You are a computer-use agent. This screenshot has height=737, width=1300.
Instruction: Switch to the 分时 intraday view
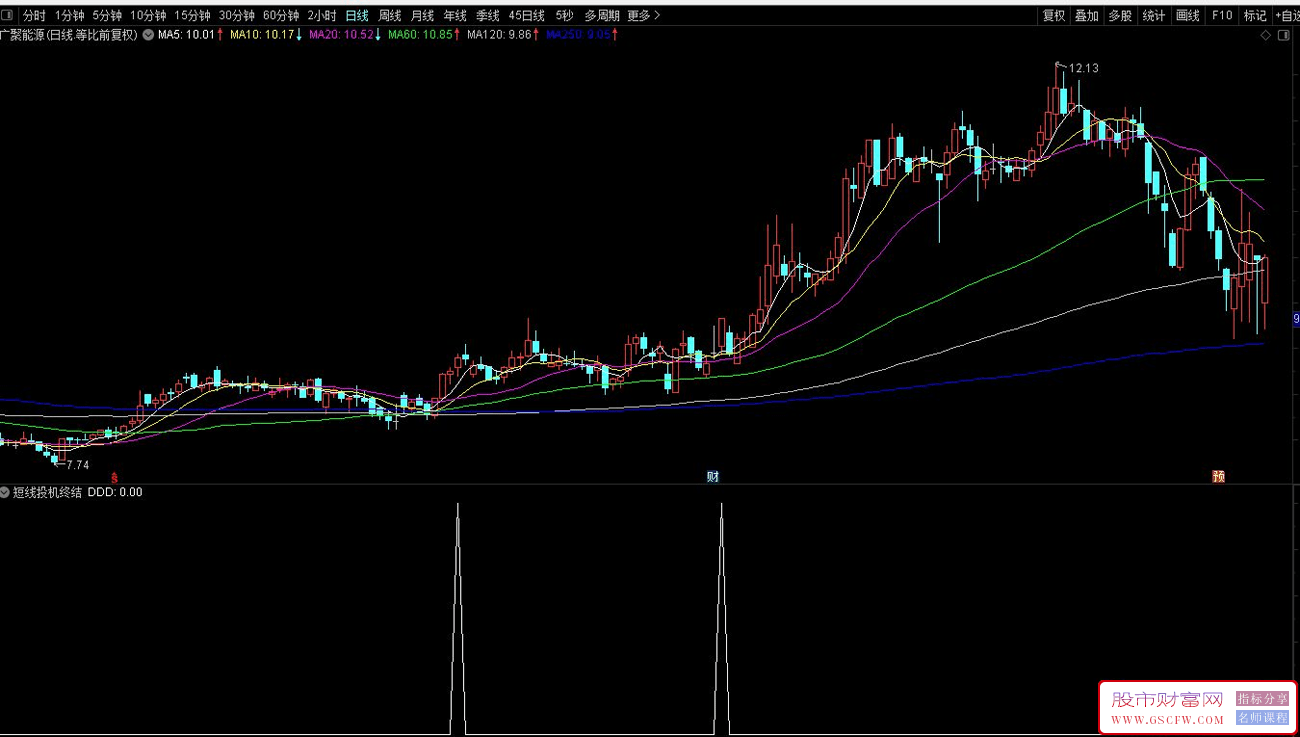pos(34,16)
